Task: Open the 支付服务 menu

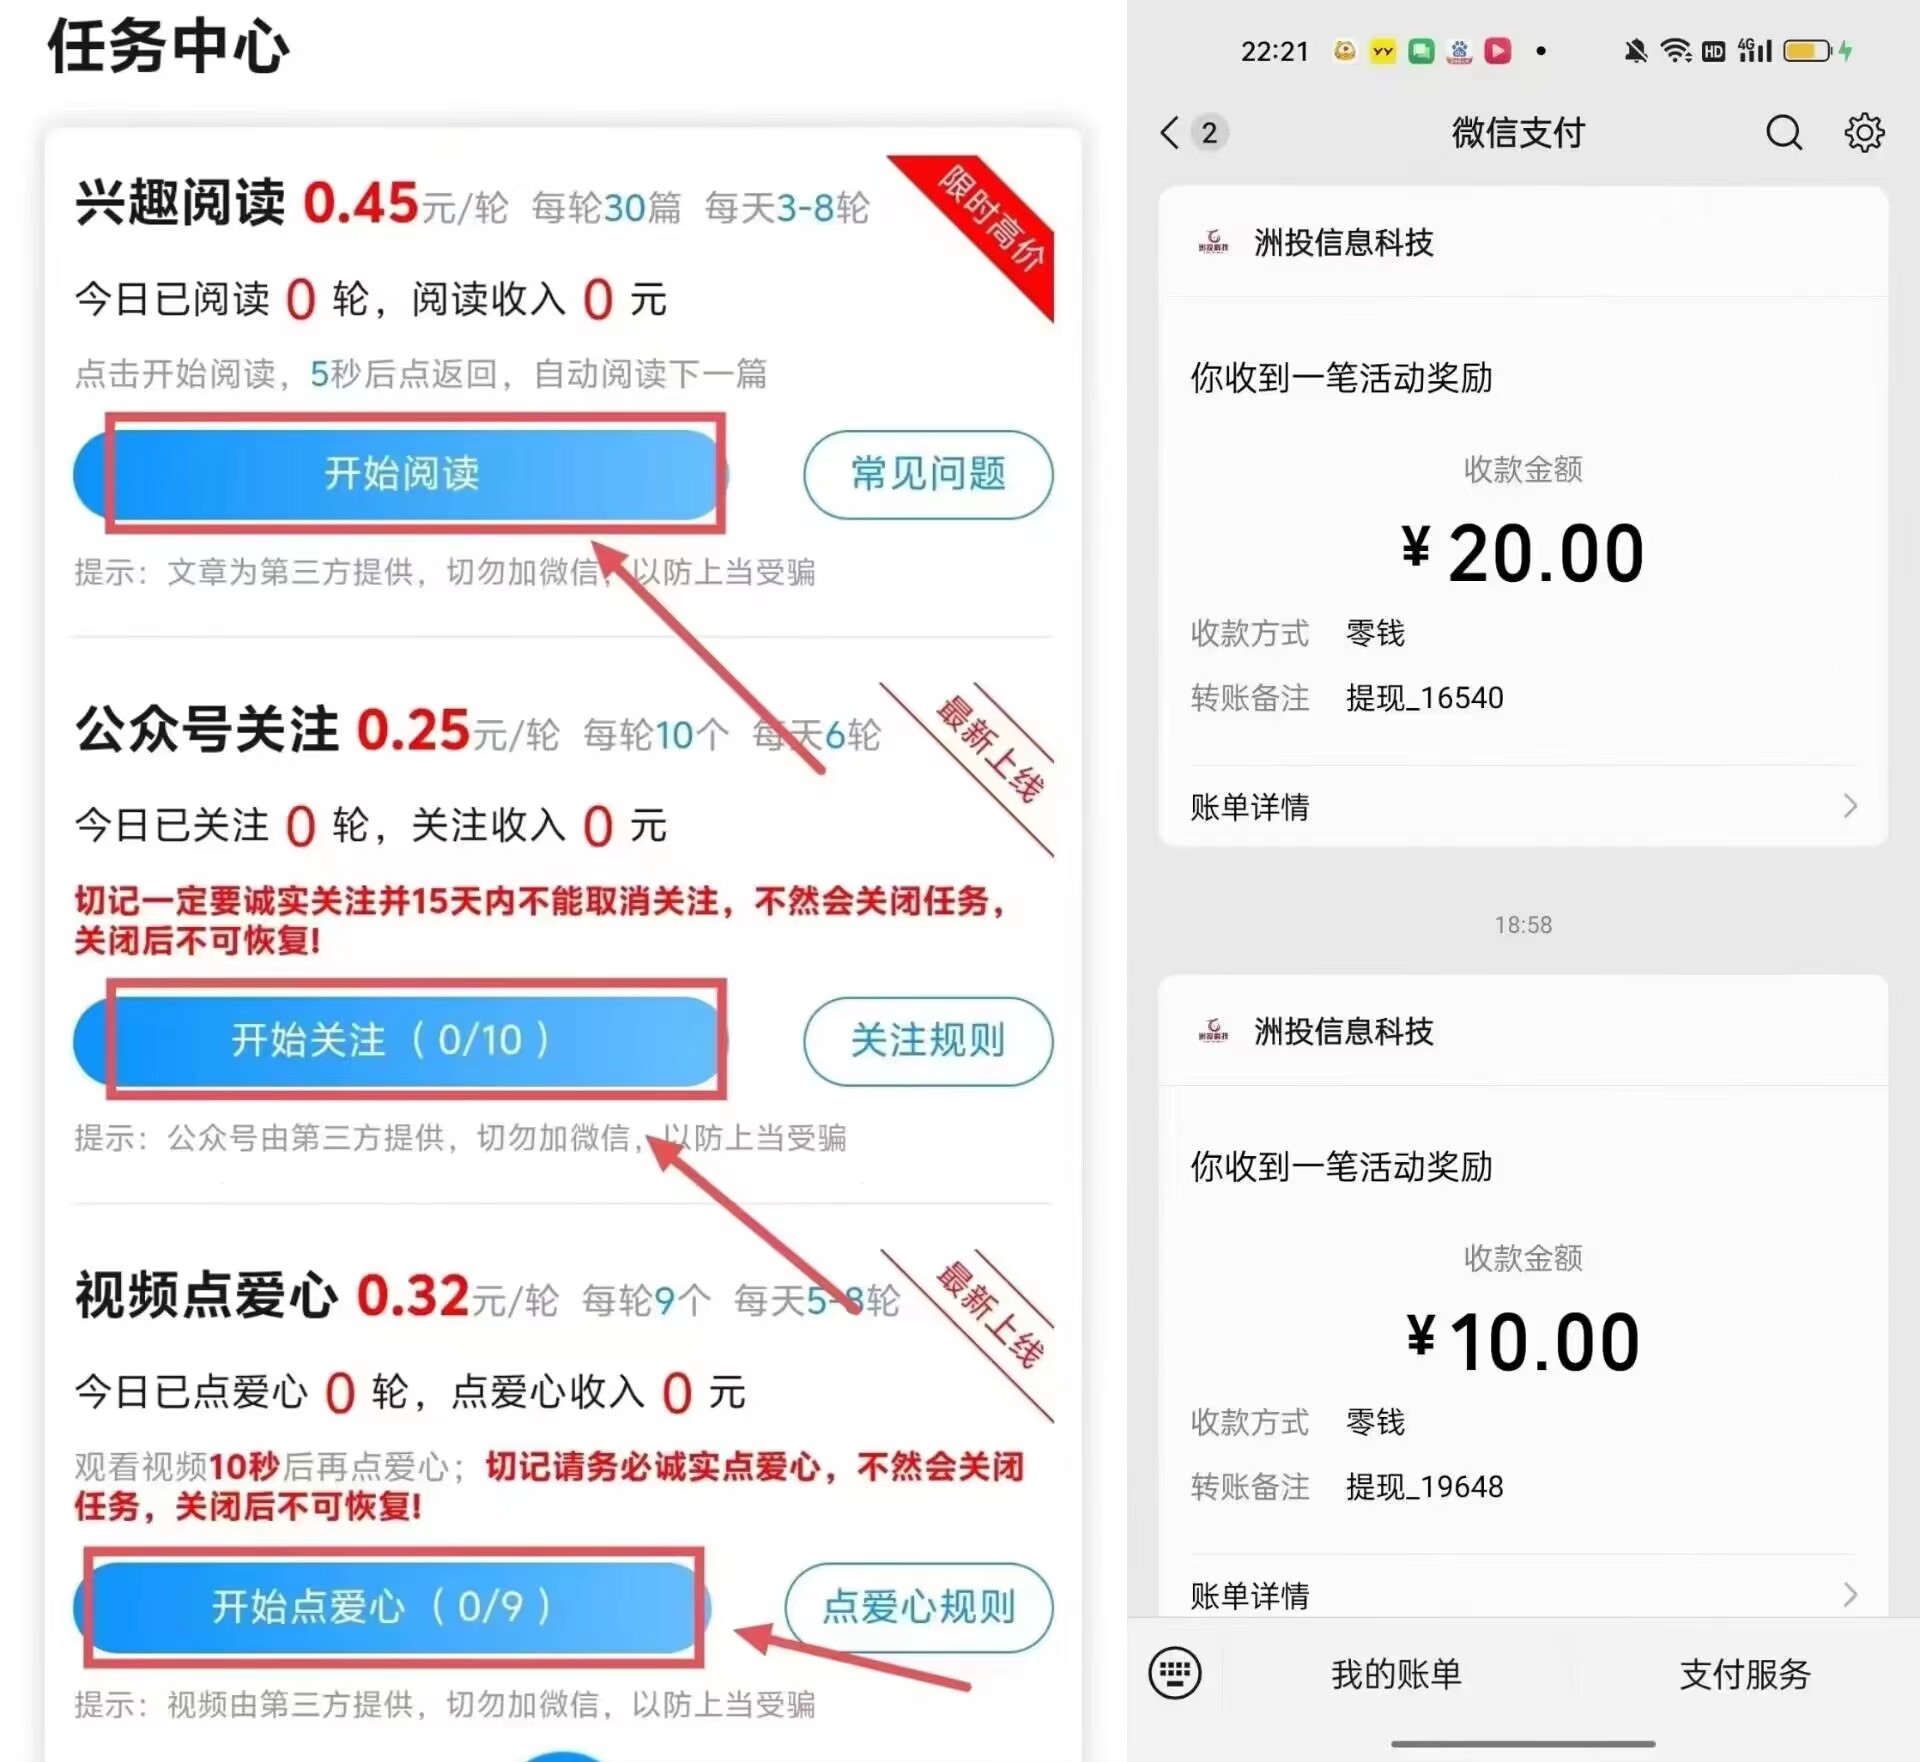Action: pos(1745,1673)
